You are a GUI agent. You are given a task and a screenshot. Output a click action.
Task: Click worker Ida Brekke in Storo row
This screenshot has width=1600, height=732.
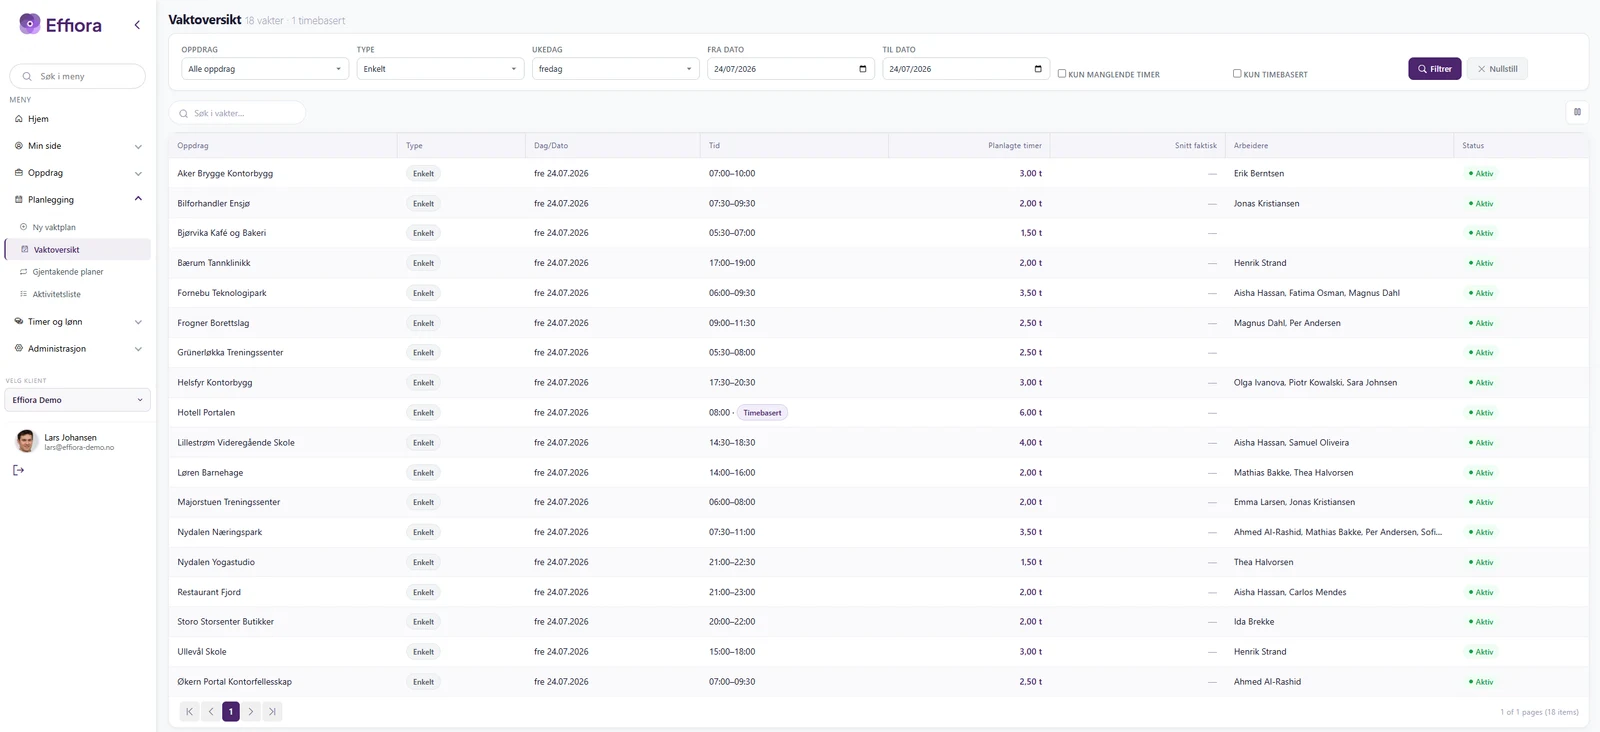(1254, 622)
